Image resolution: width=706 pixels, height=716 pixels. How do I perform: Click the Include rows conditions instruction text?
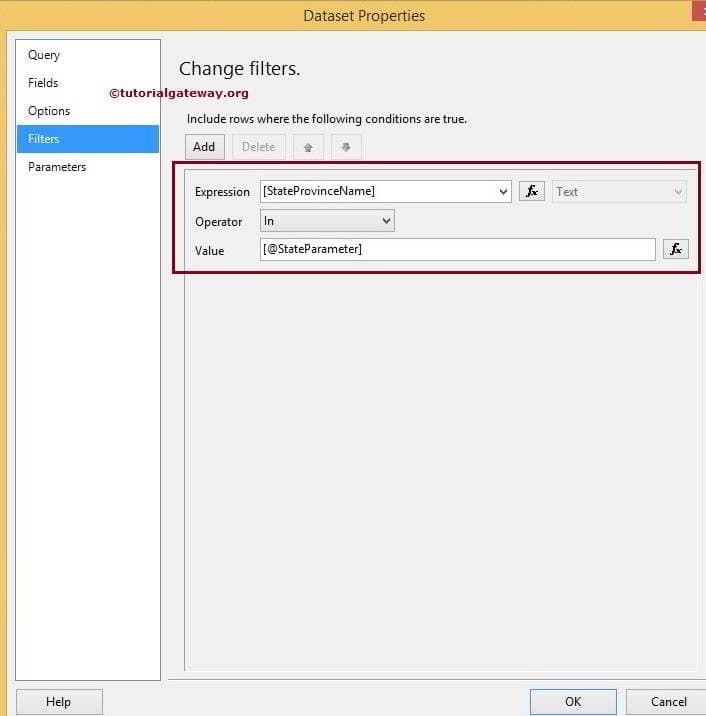327,119
